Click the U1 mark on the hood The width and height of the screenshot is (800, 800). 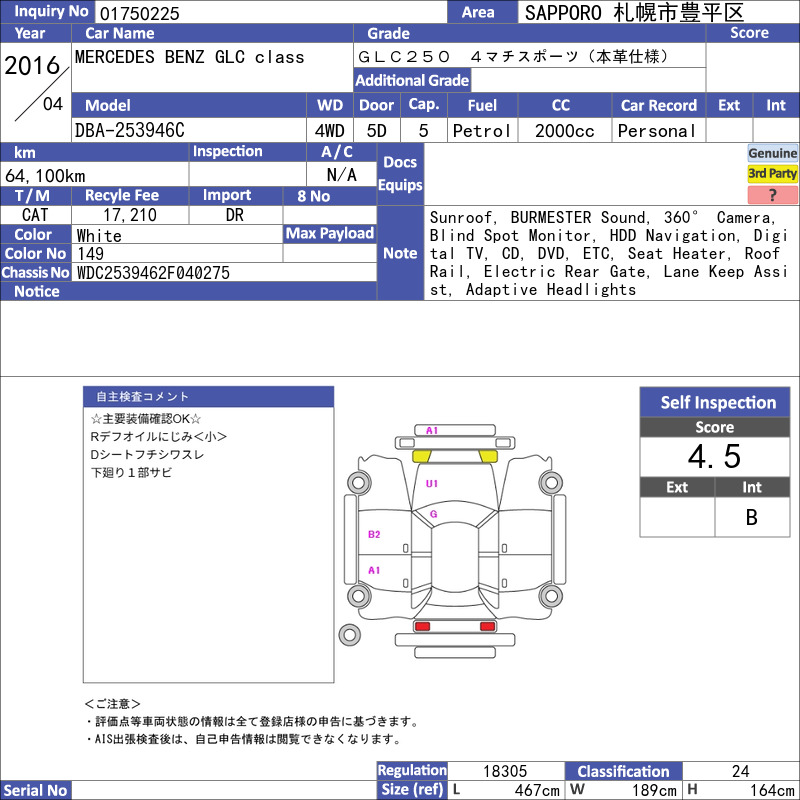click(432, 484)
